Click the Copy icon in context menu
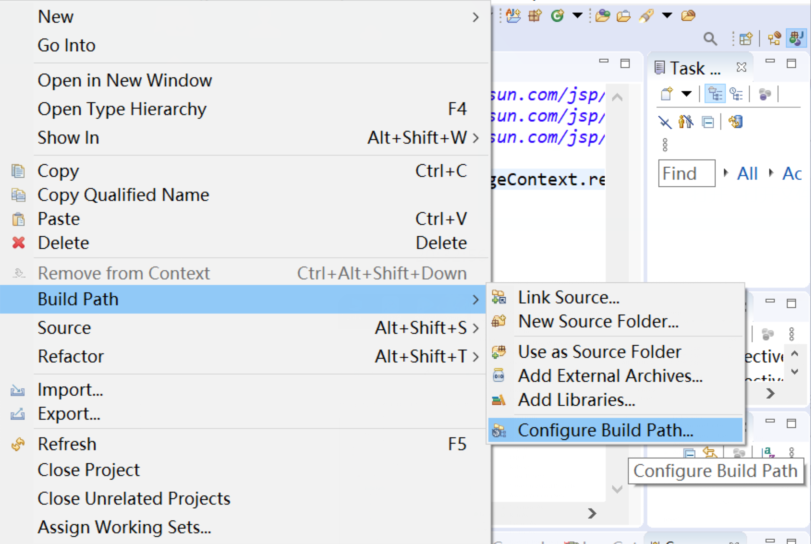Screen dimensions: 811x544 [18, 171]
